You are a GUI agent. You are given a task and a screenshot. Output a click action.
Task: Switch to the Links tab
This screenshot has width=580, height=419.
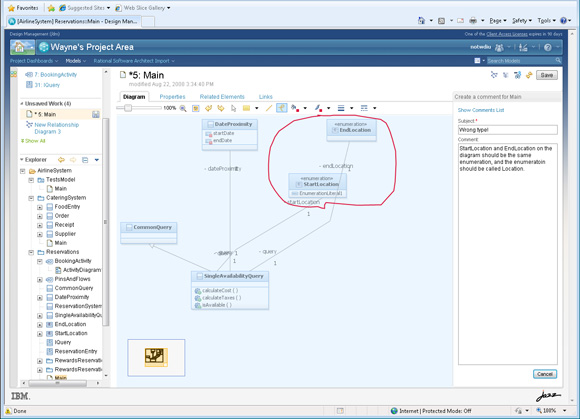coord(266,97)
